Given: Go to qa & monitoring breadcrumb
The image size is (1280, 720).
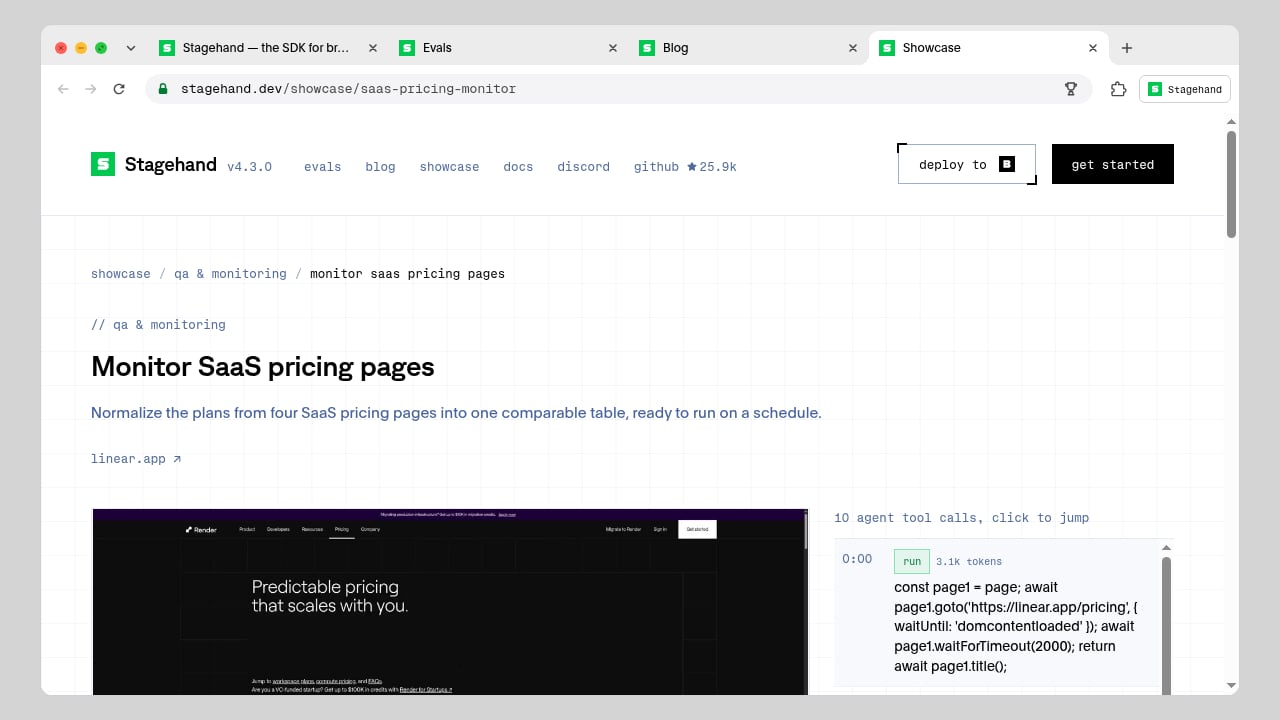Looking at the screenshot, I should click(x=230, y=274).
